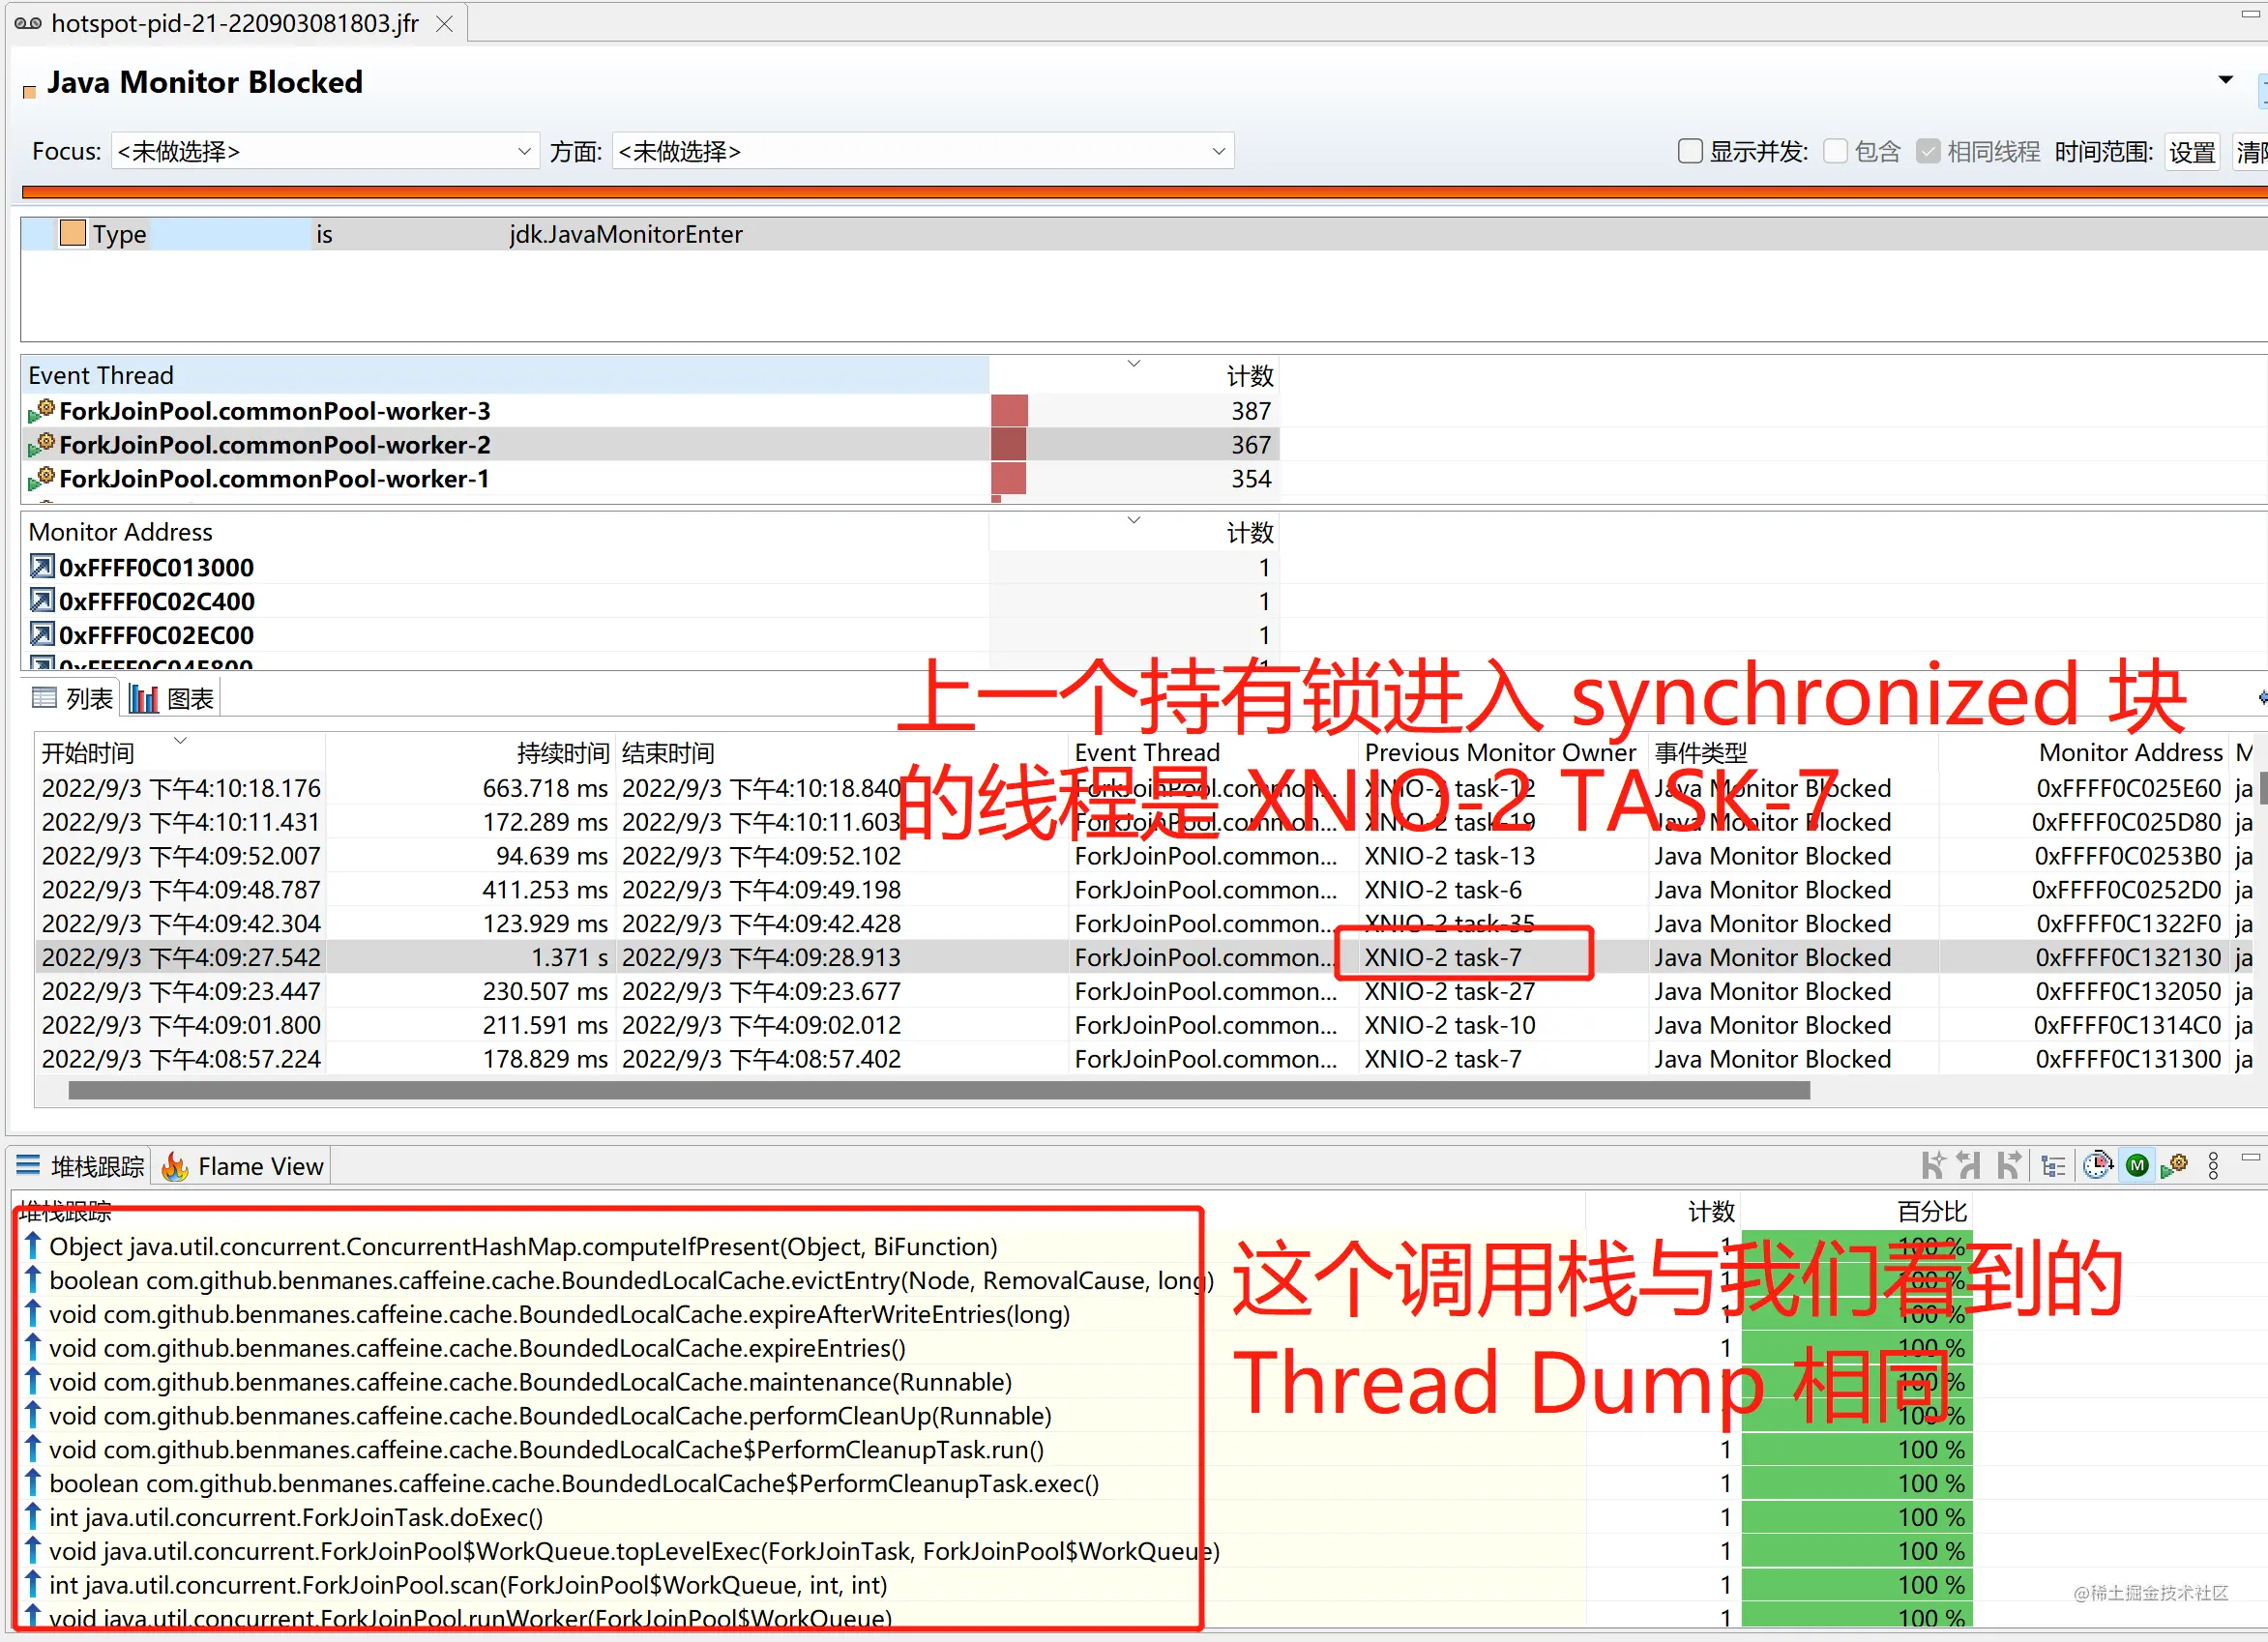Click the tree view toolbar icon
Viewport: 2268px width, 1642px height.
point(2053,1166)
